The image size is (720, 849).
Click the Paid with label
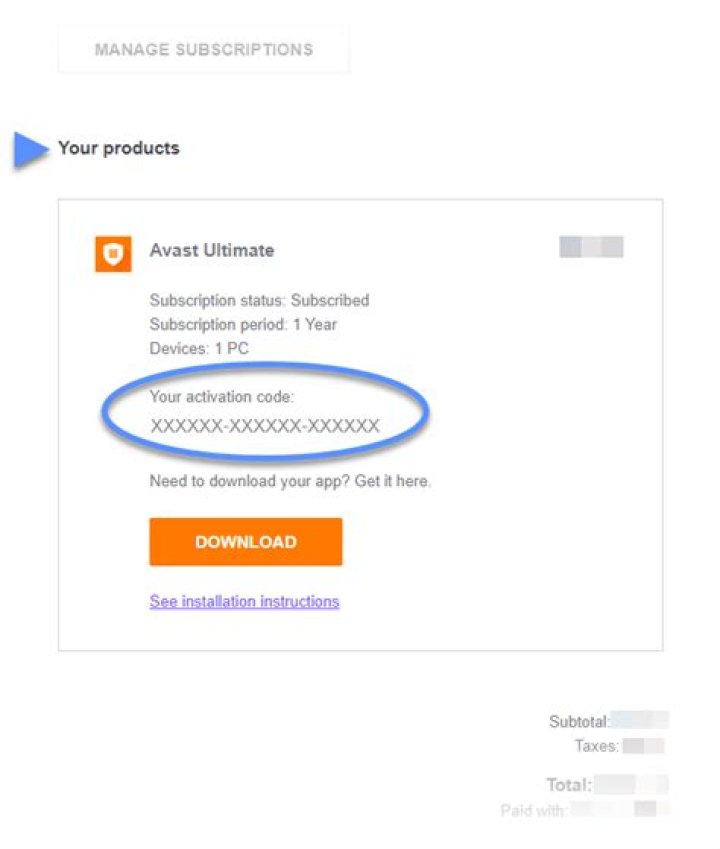click(534, 811)
